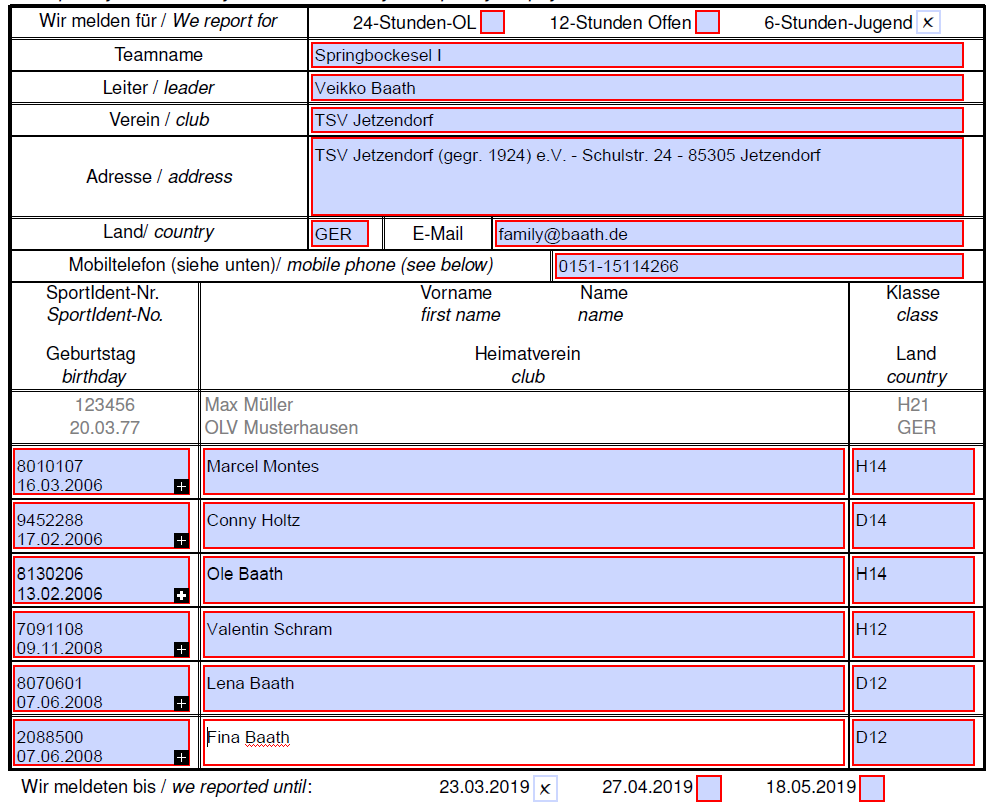Click plus icon in Fina Baath's ID field
The width and height of the screenshot is (998, 810).
coord(181,757)
